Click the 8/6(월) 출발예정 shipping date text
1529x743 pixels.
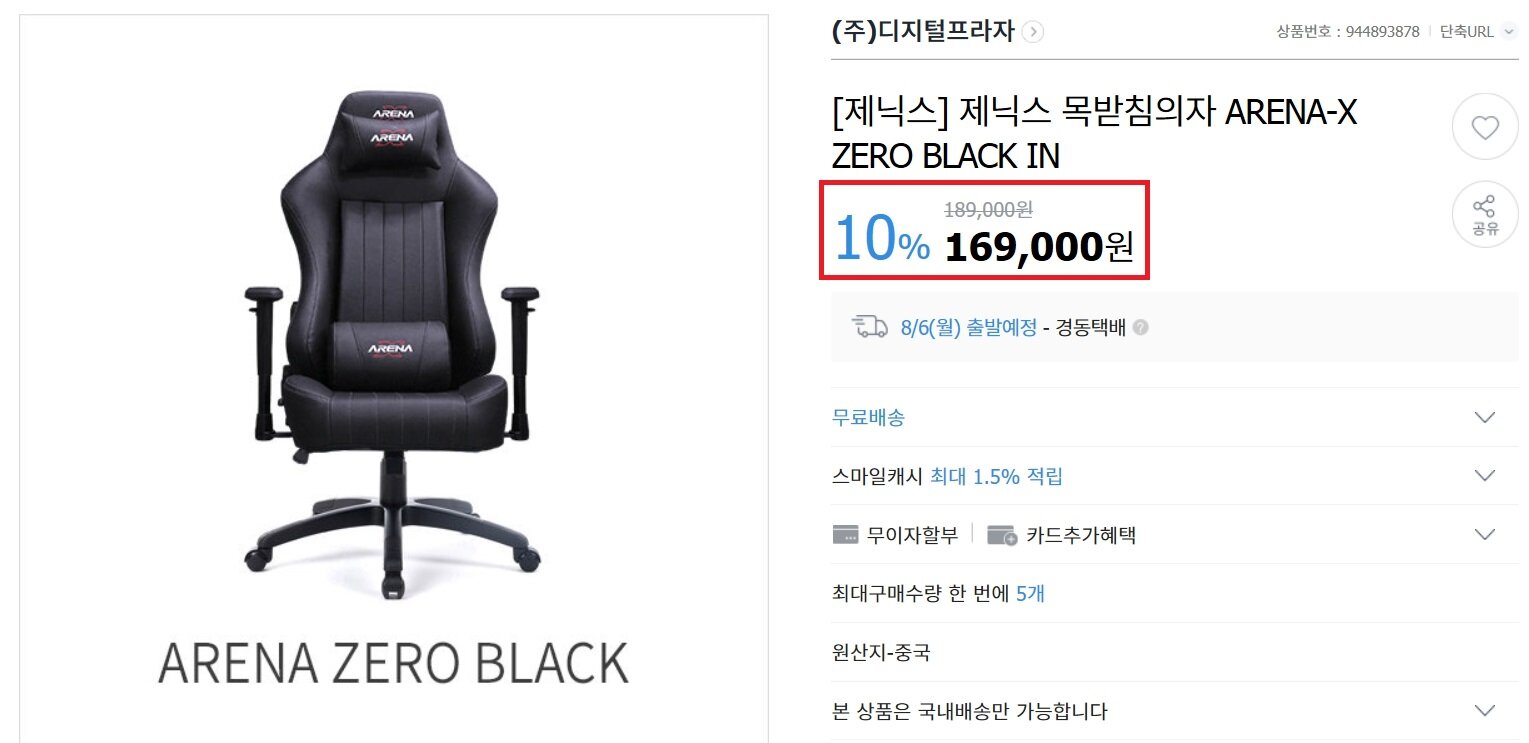pyautogui.click(x=969, y=327)
